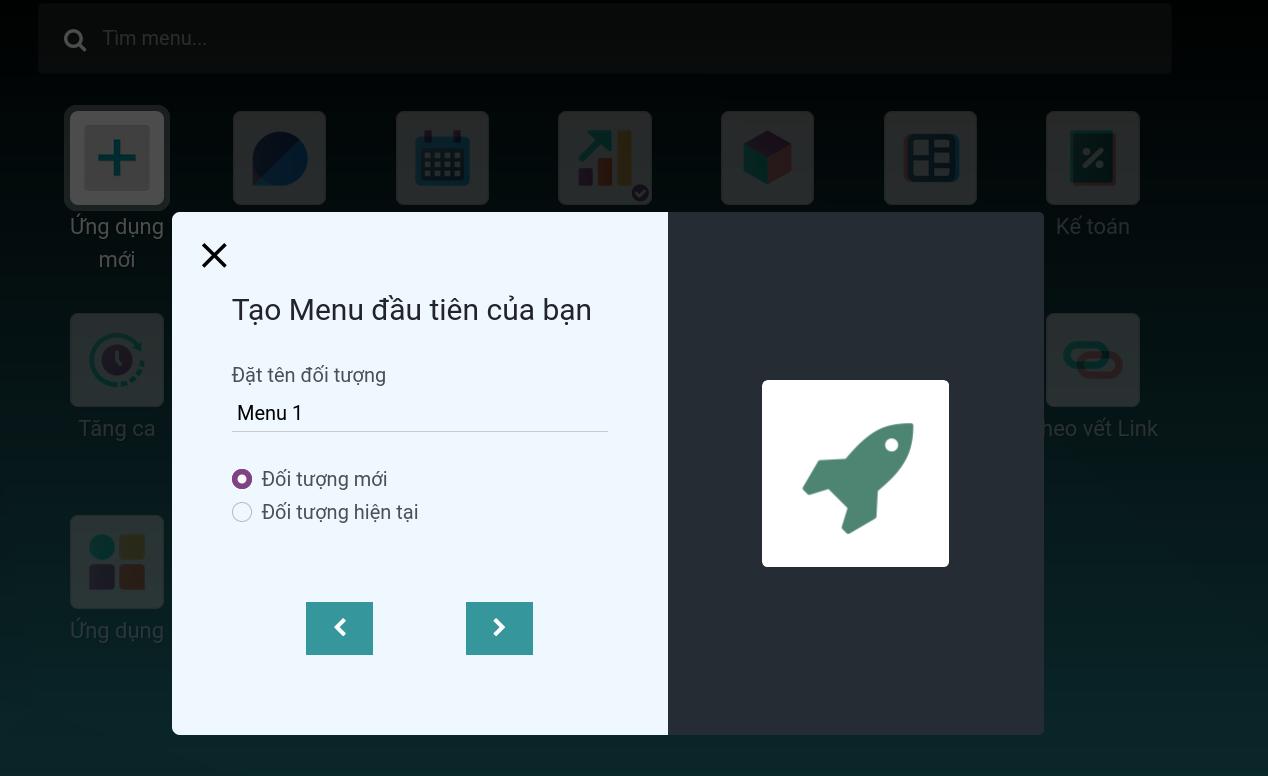Open the Calendar app icon
This screenshot has width=1268, height=776.
442,158
